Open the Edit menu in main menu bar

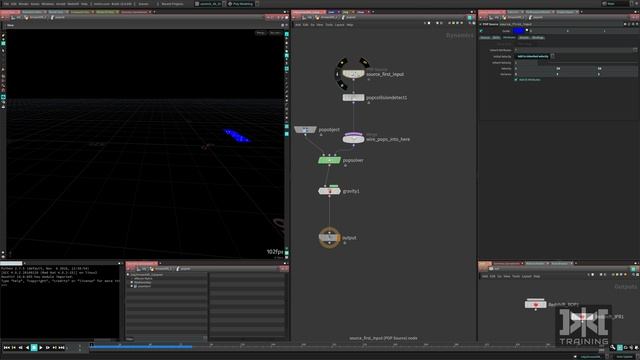click(14, 4)
